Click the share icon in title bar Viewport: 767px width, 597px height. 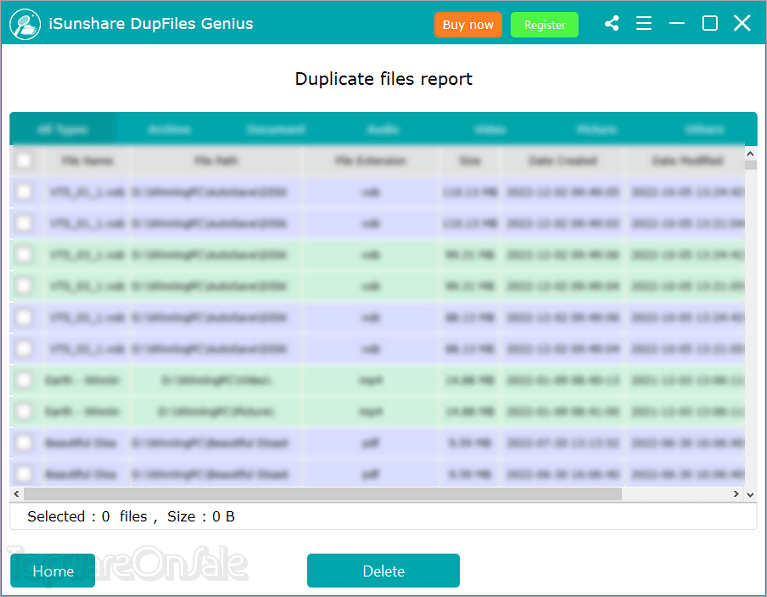point(612,23)
